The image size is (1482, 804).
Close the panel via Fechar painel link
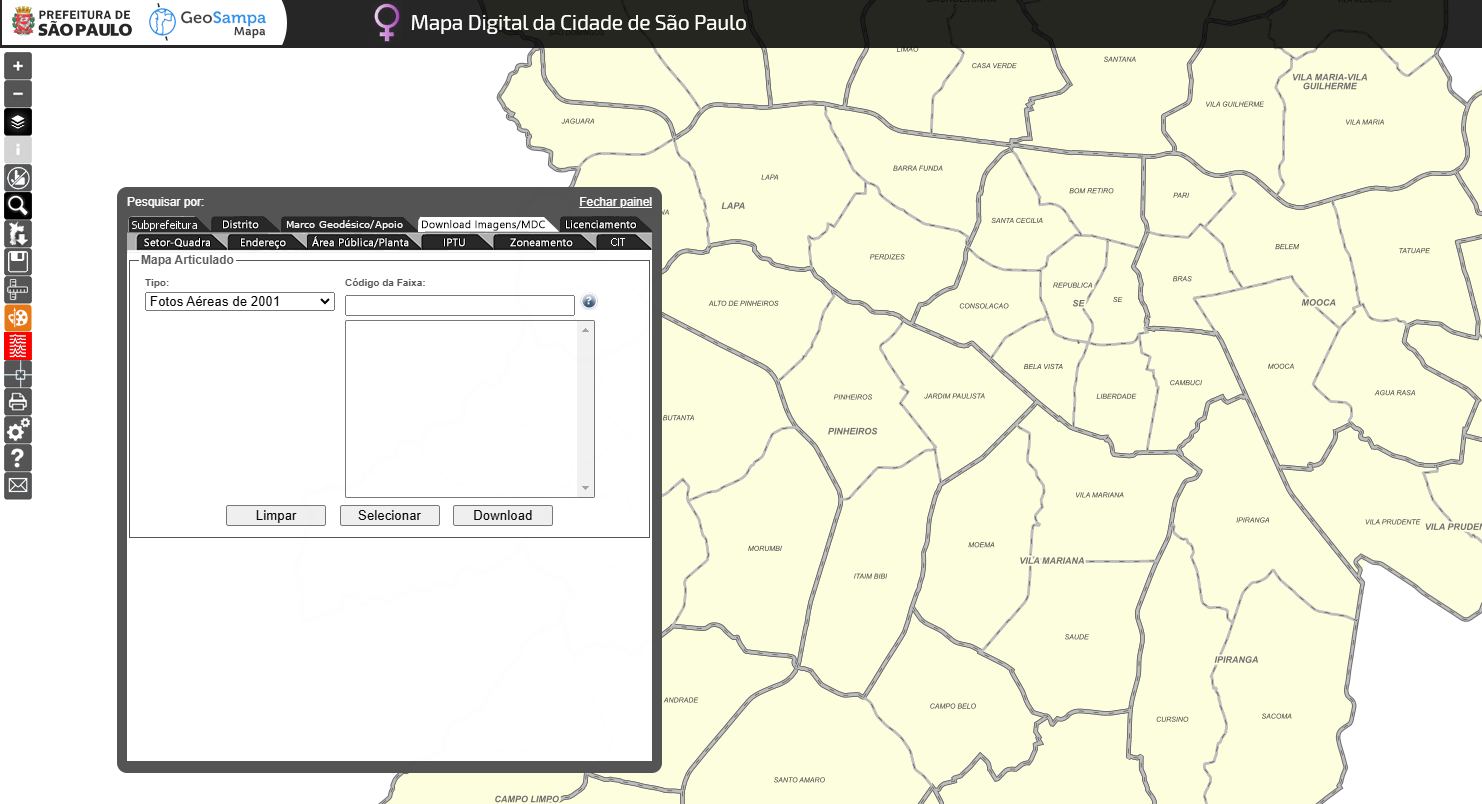tap(615, 202)
